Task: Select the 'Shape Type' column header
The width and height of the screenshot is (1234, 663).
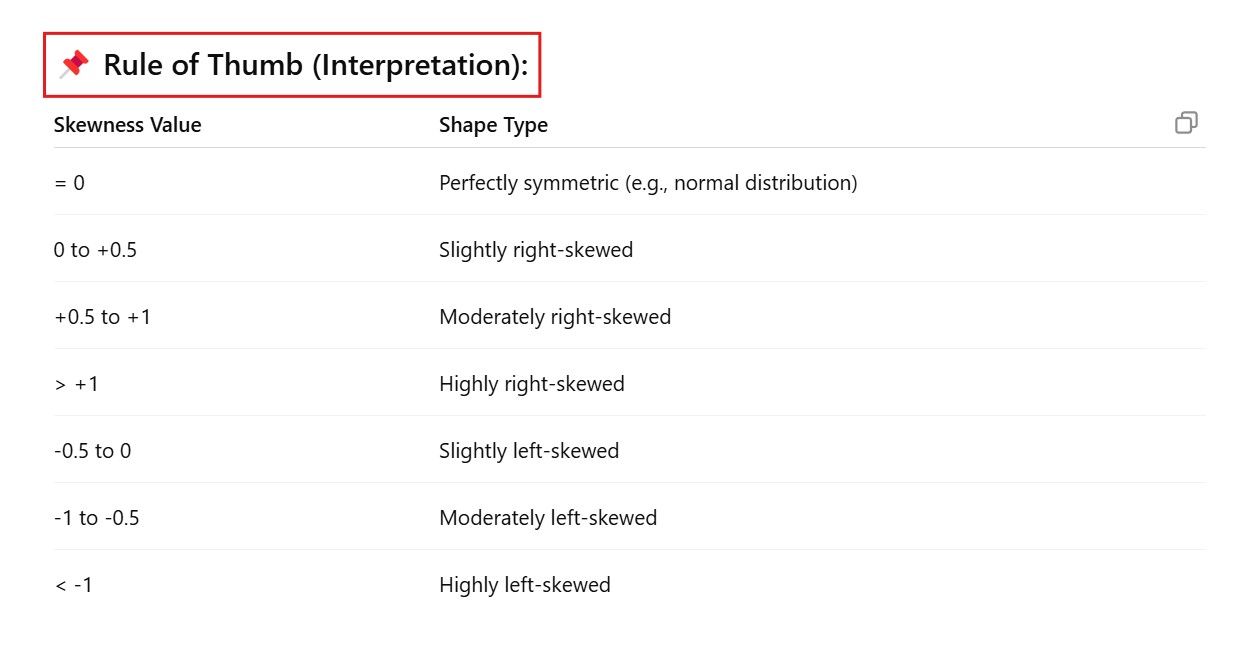Action: 493,125
